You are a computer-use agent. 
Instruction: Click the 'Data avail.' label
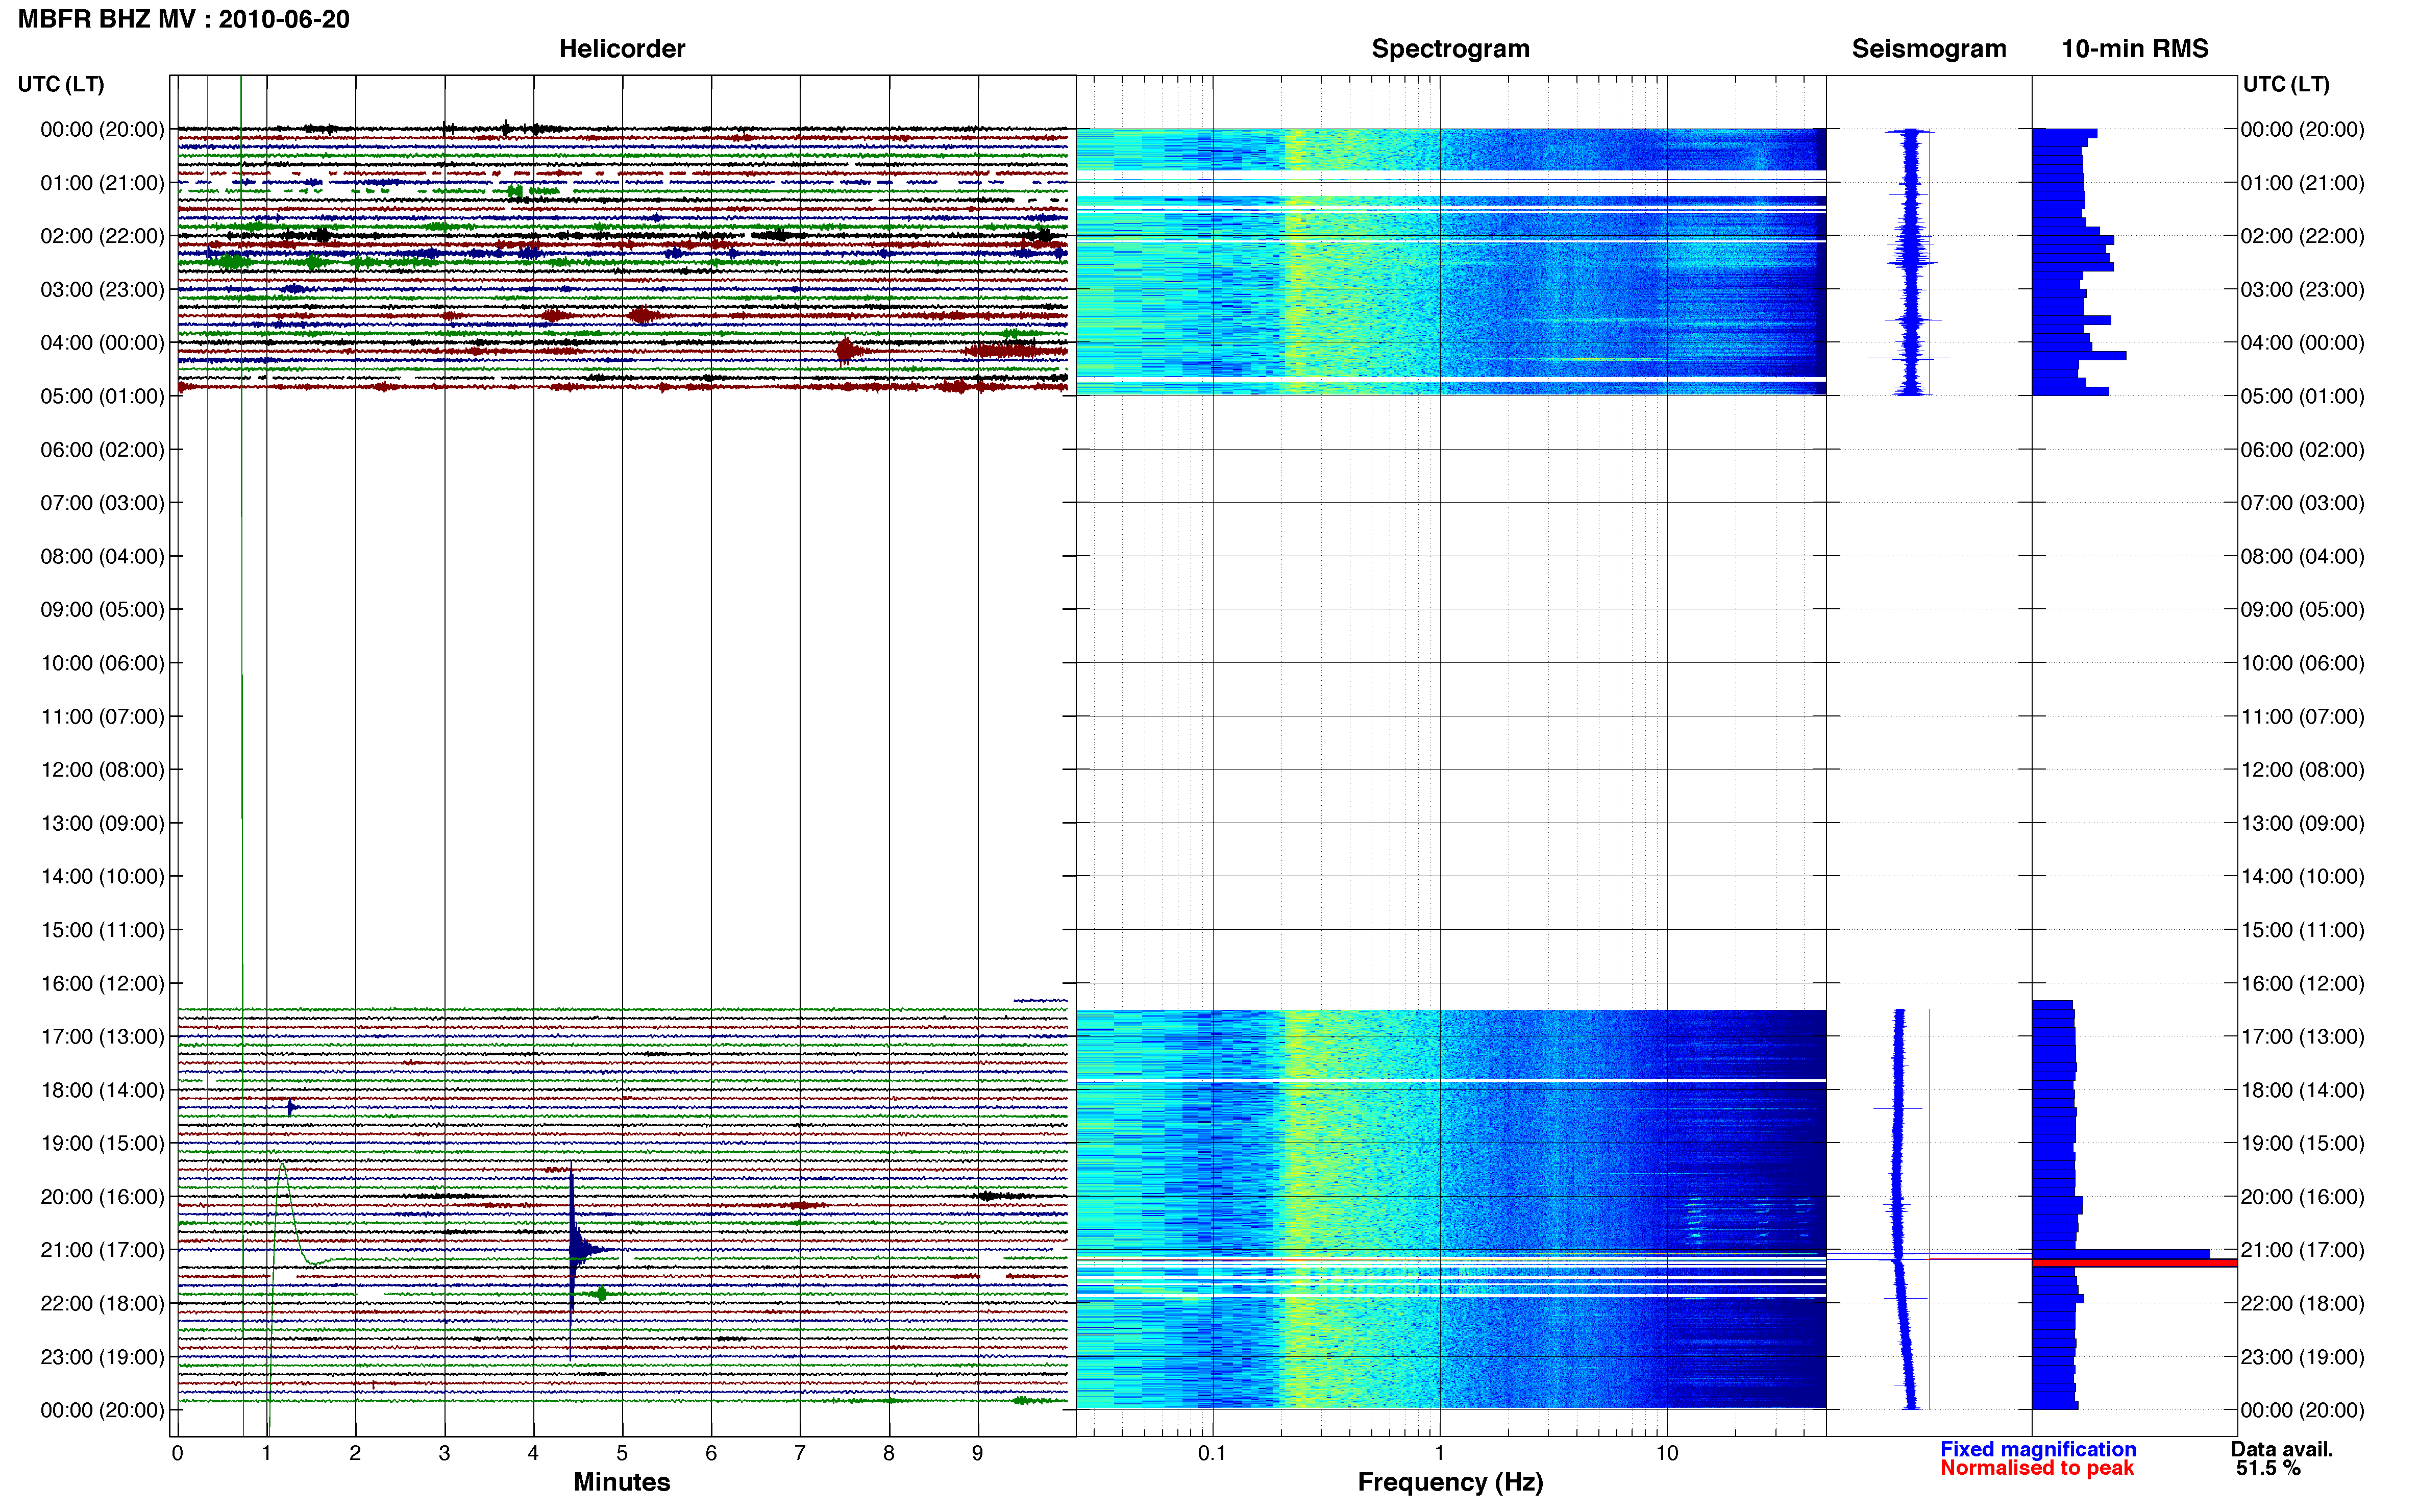pos(2282,1449)
